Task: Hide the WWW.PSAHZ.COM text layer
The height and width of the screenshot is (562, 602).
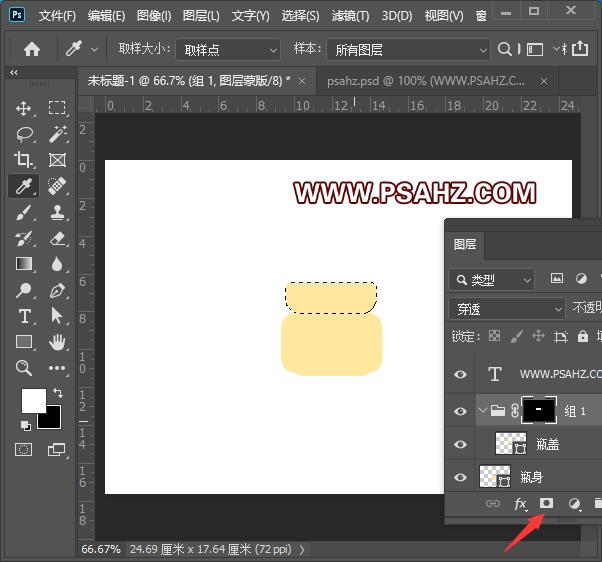Action: point(460,374)
